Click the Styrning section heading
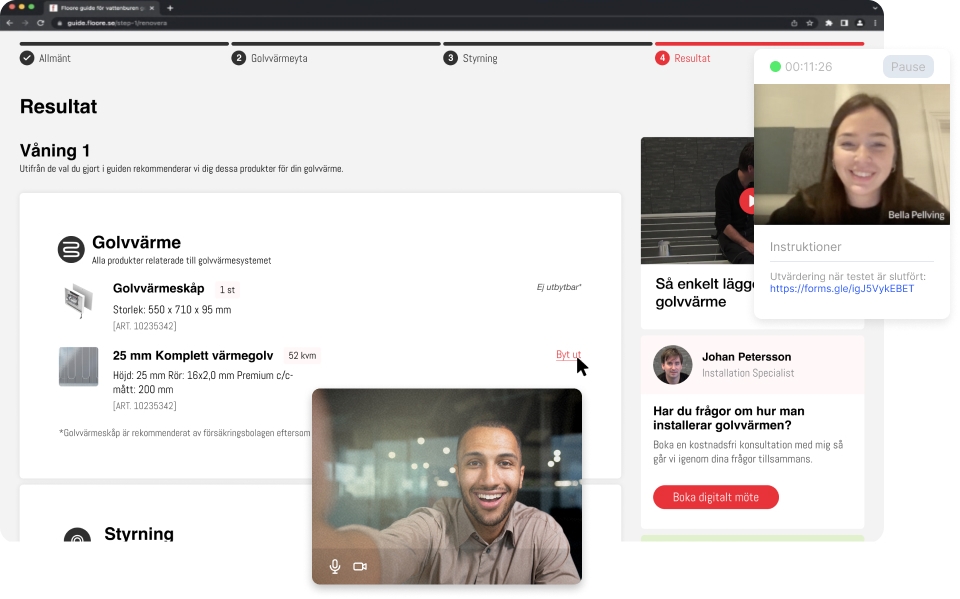Image resolution: width=960 pixels, height=599 pixels. 139,533
